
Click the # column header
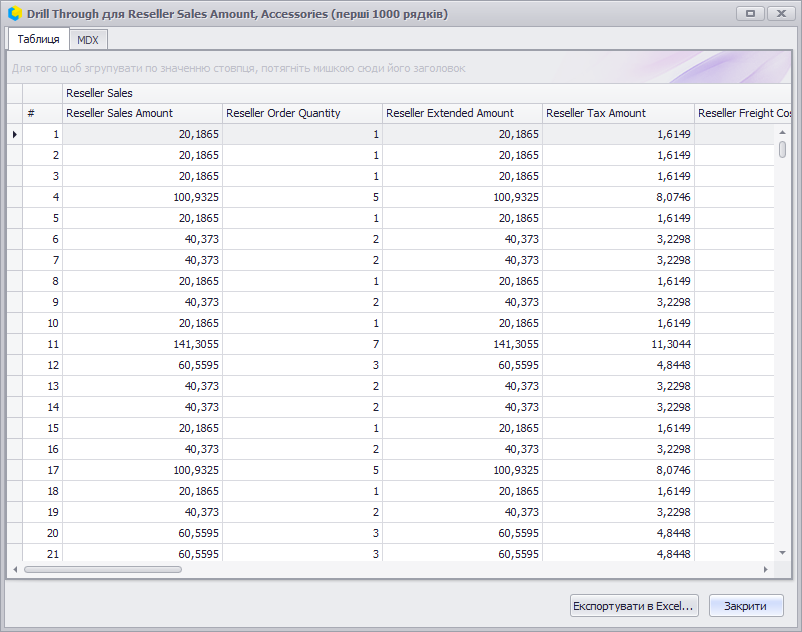point(42,113)
